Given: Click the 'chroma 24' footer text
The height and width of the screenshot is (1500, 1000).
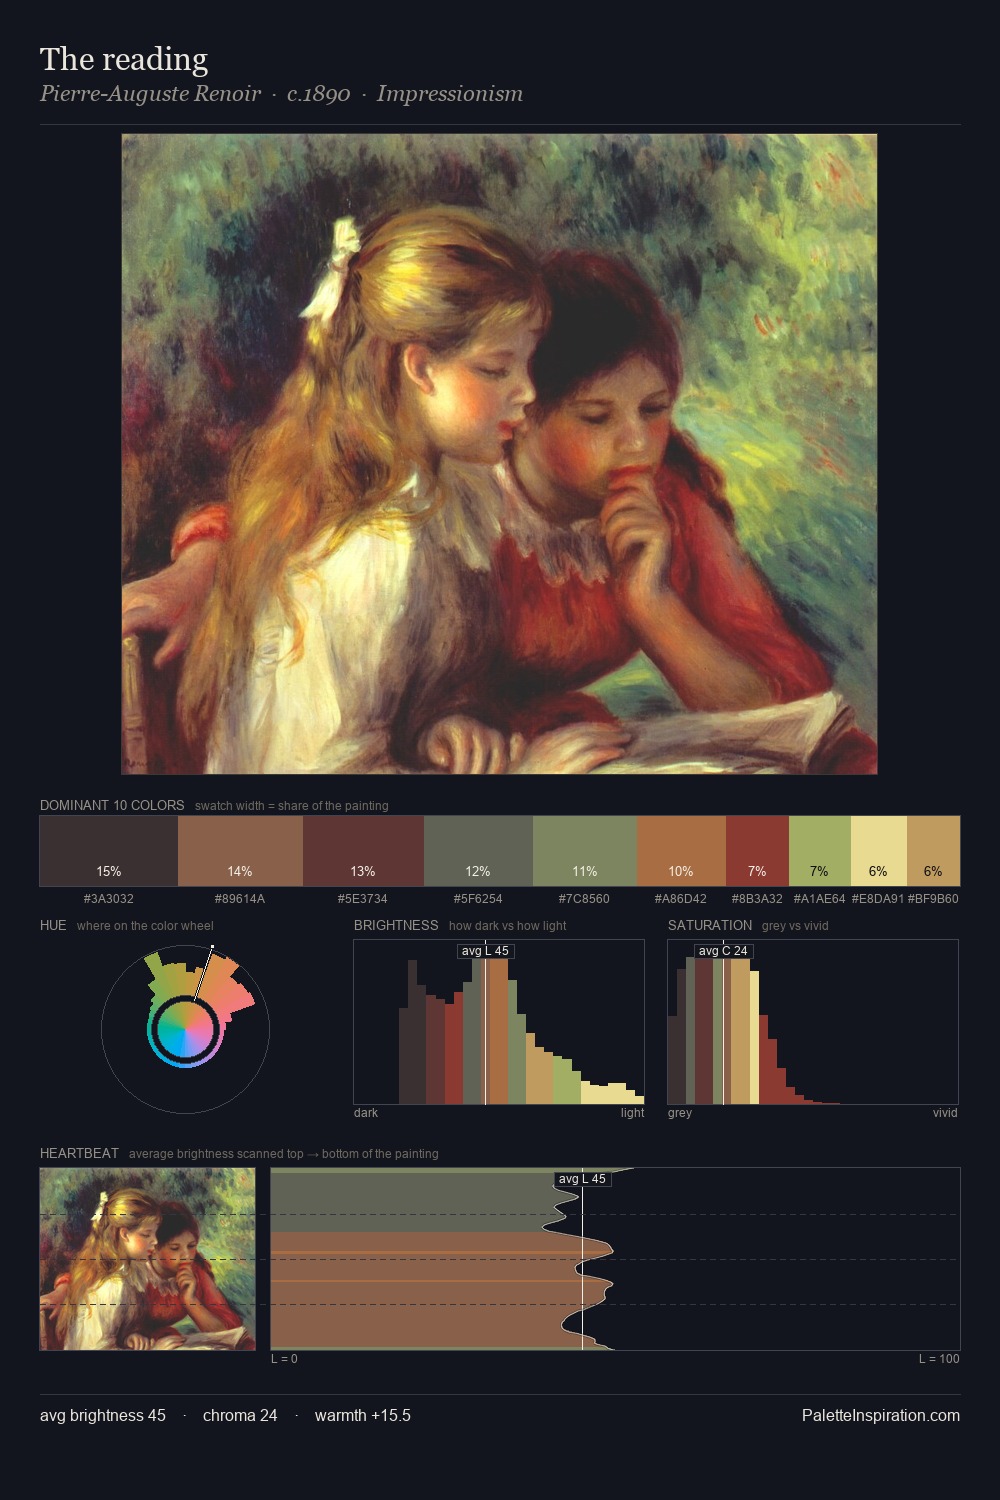Looking at the screenshot, I should [240, 1415].
